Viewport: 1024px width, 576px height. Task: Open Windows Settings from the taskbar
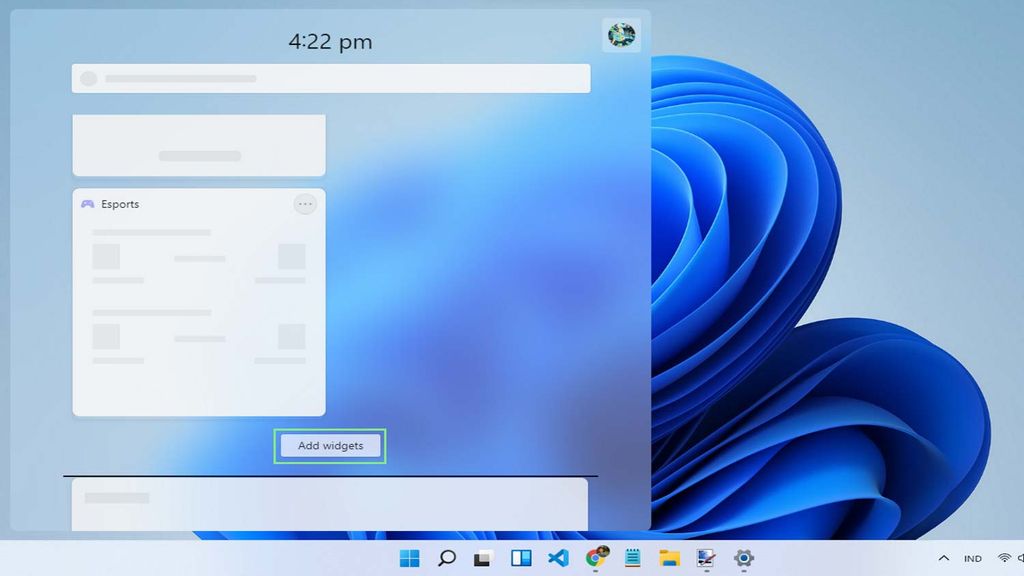[742, 558]
